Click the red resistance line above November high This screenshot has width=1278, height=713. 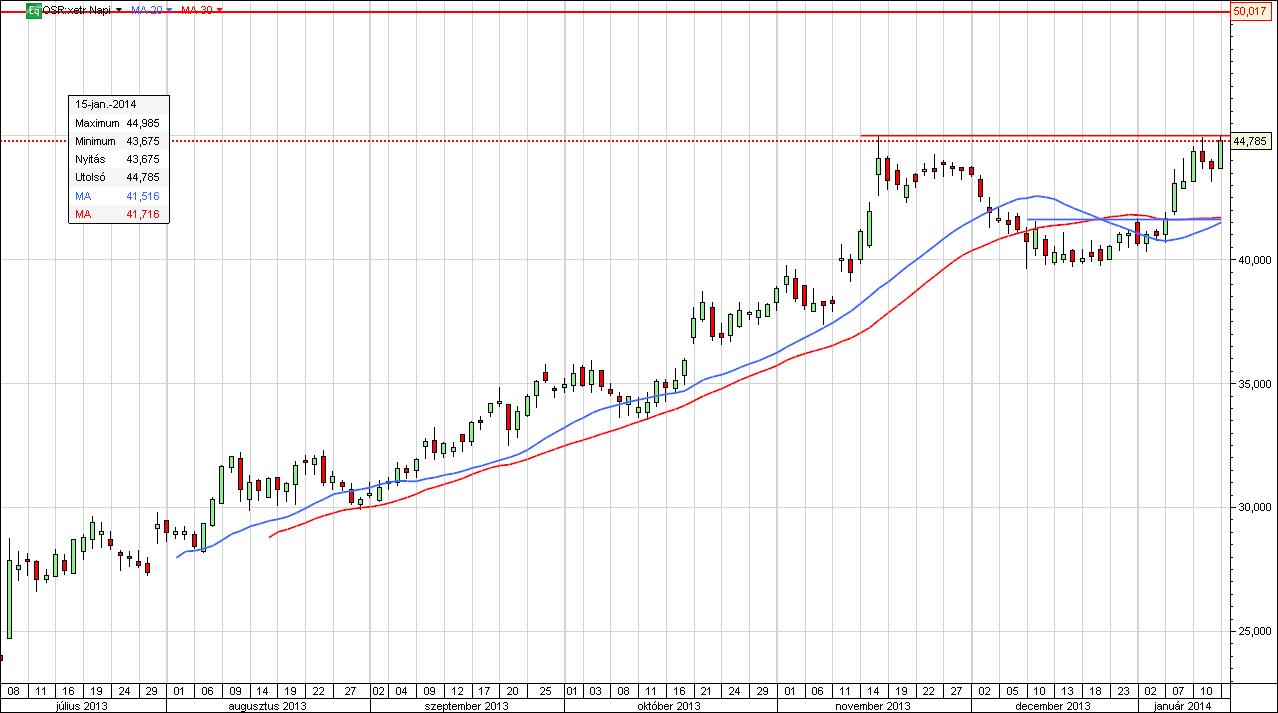click(x=1045, y=135)
